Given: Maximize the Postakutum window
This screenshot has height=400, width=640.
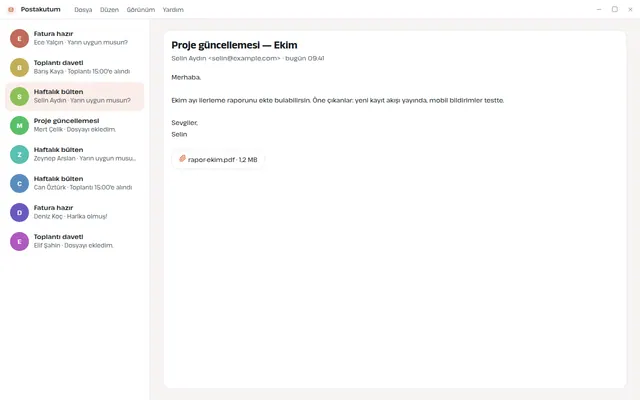Looking at the screenshot, I should pos(614,9).
